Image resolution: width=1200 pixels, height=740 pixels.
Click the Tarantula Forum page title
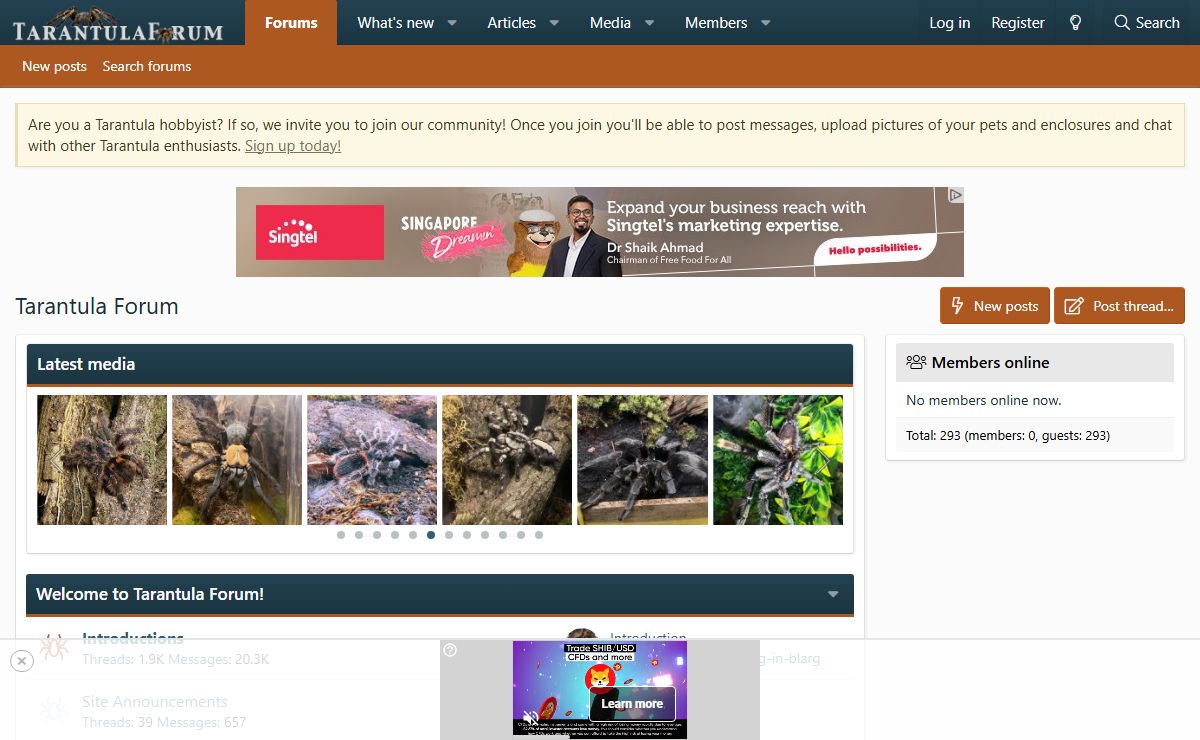coord(97,306)
